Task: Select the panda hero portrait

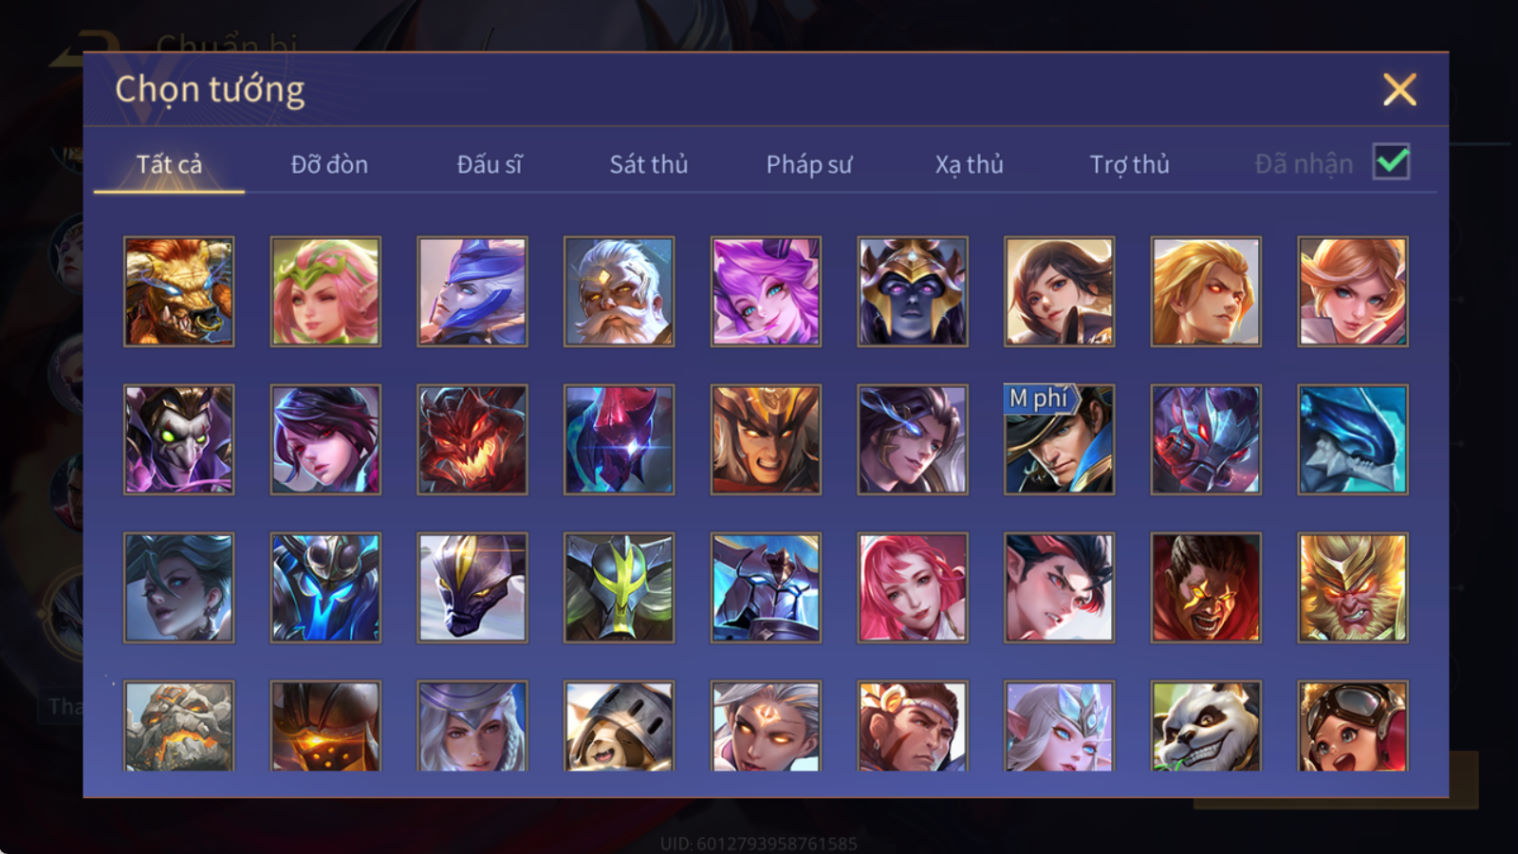Action: pyautogui.click(x=1206, y=727)
